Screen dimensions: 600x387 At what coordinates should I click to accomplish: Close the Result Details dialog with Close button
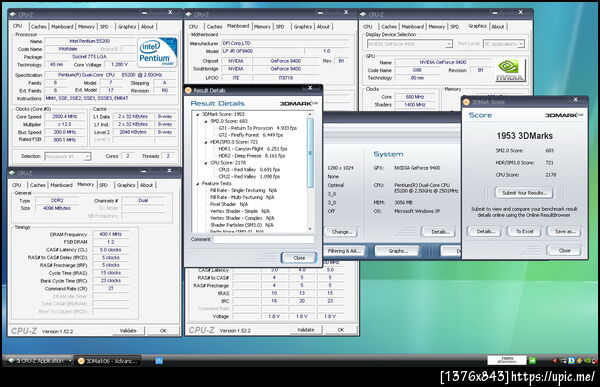[x=299, y=258]
